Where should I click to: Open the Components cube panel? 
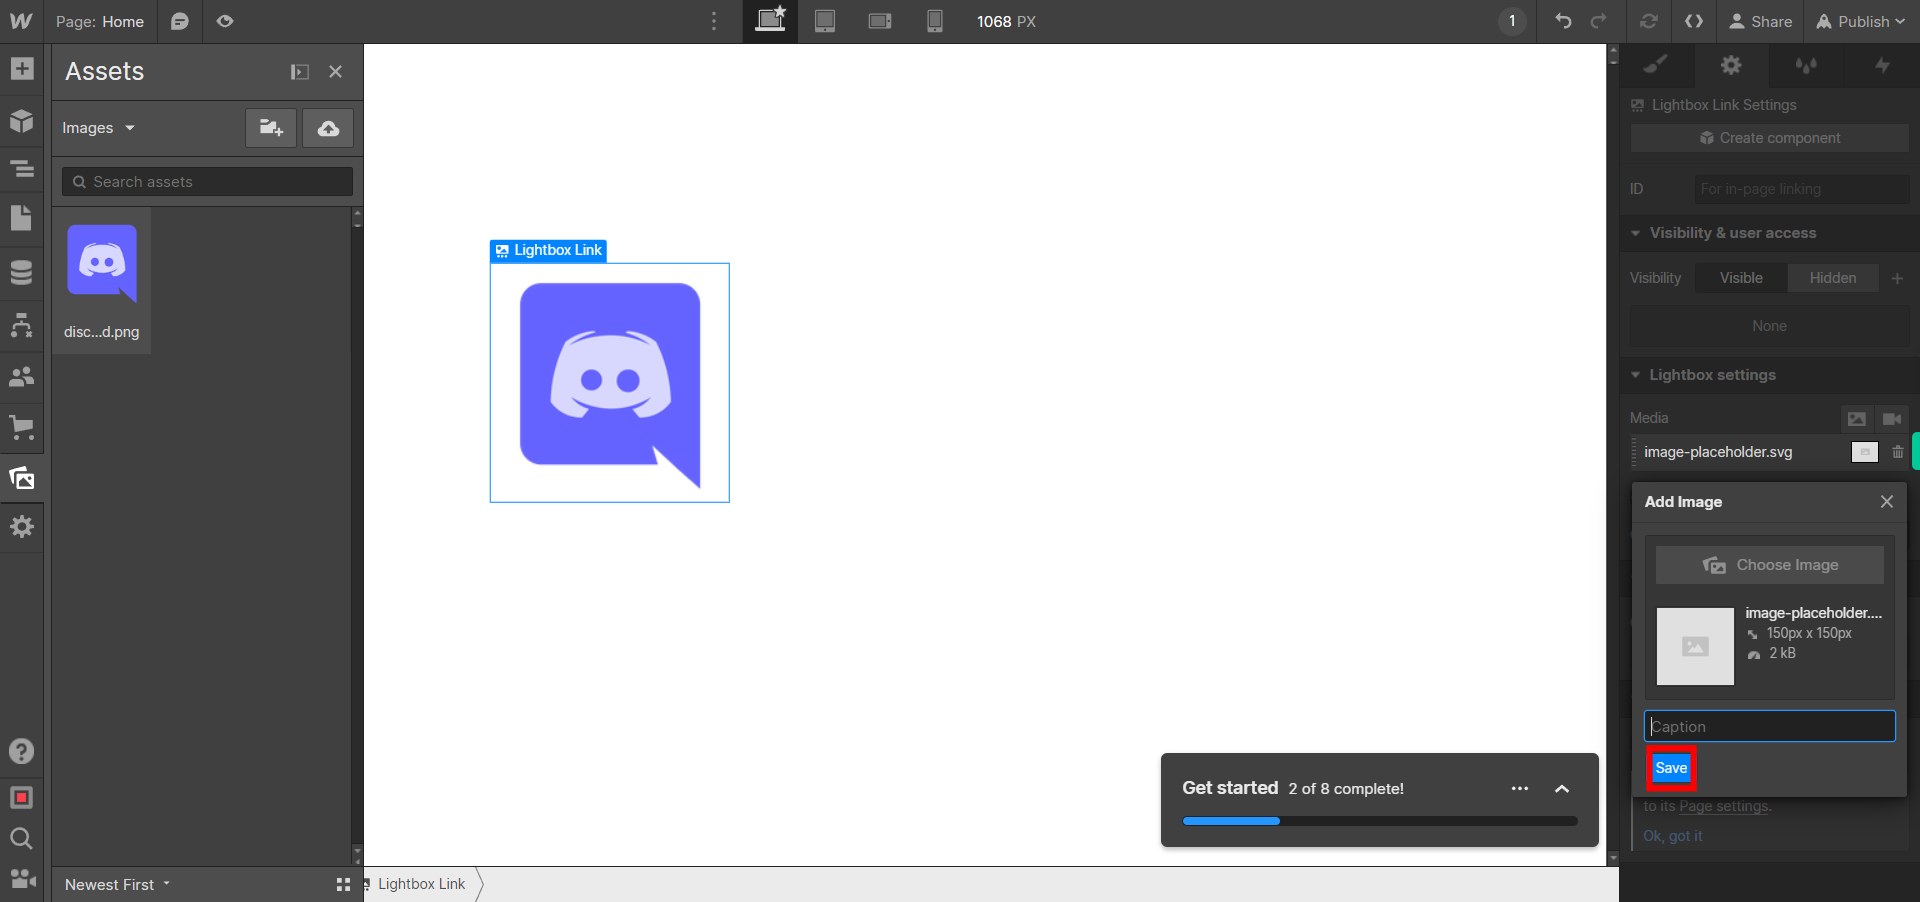(x=22, y=121)
